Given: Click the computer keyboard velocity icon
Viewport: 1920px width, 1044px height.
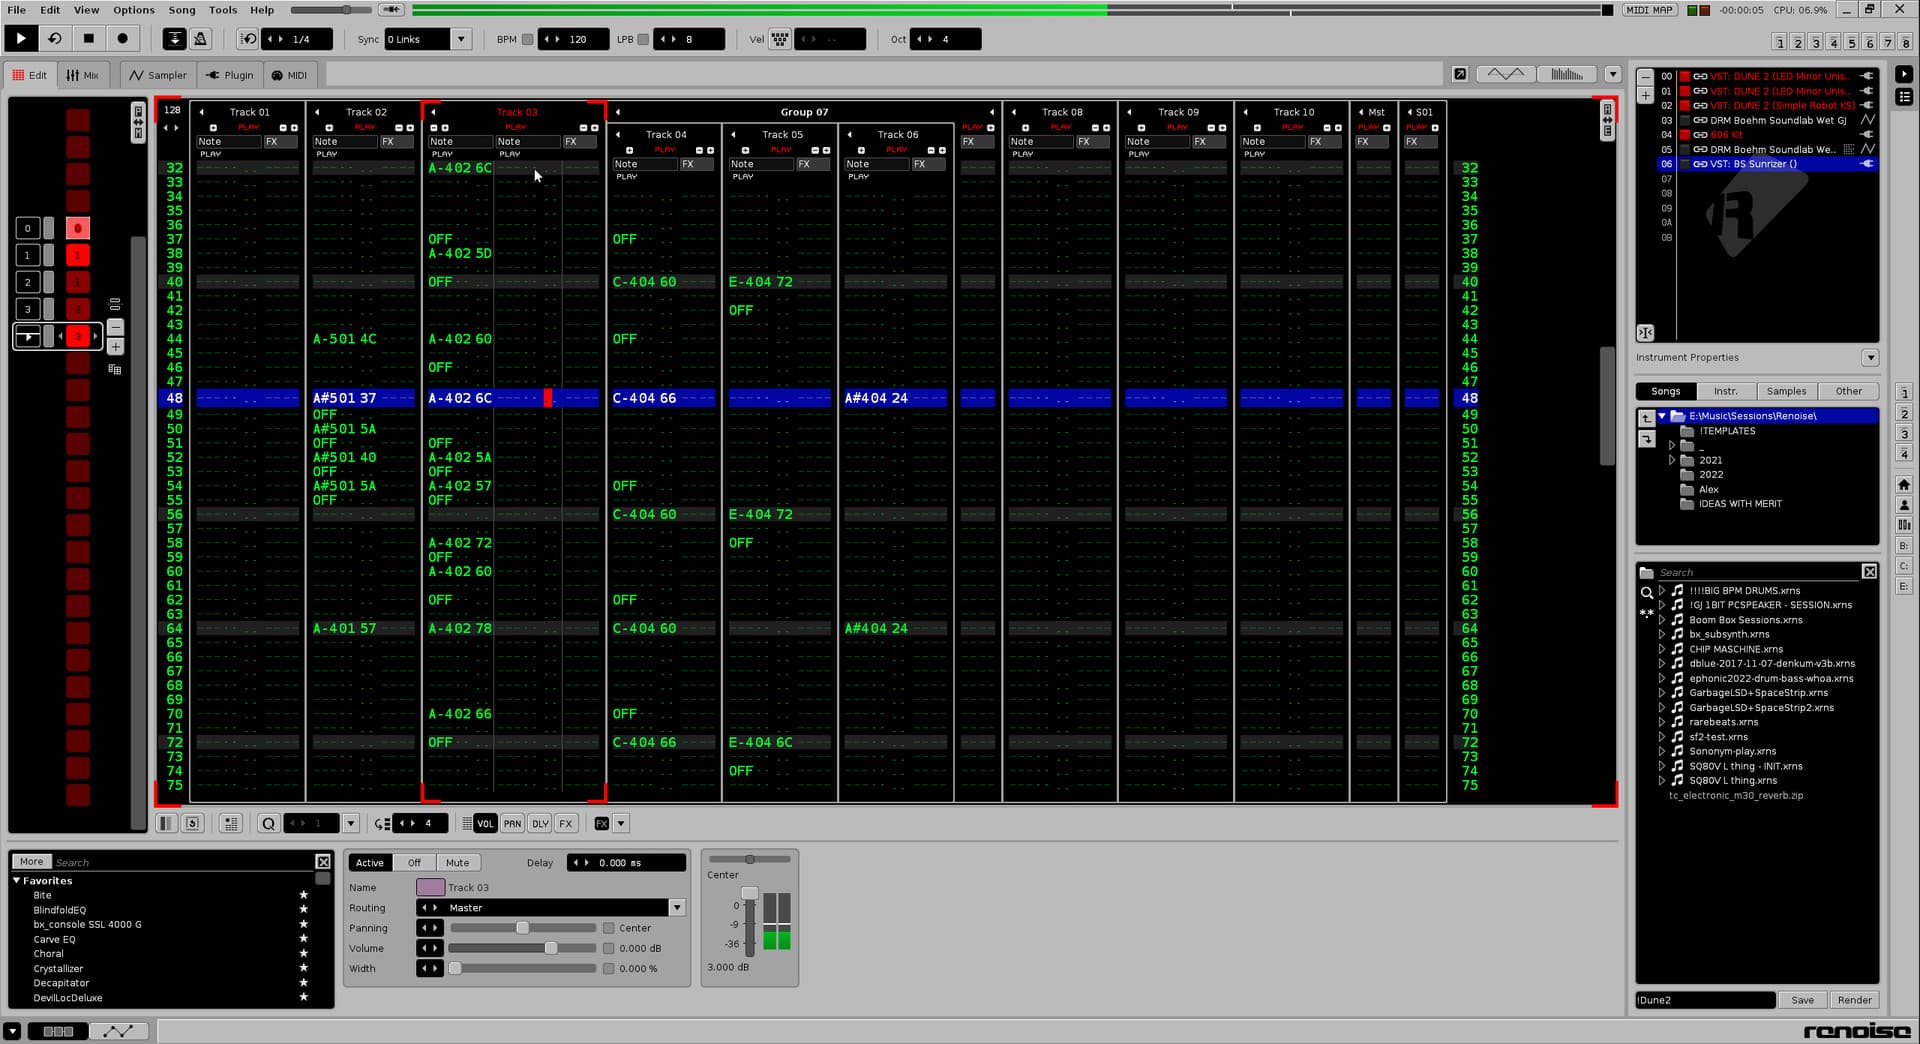Looking at the screenshot, I should 780,39.
